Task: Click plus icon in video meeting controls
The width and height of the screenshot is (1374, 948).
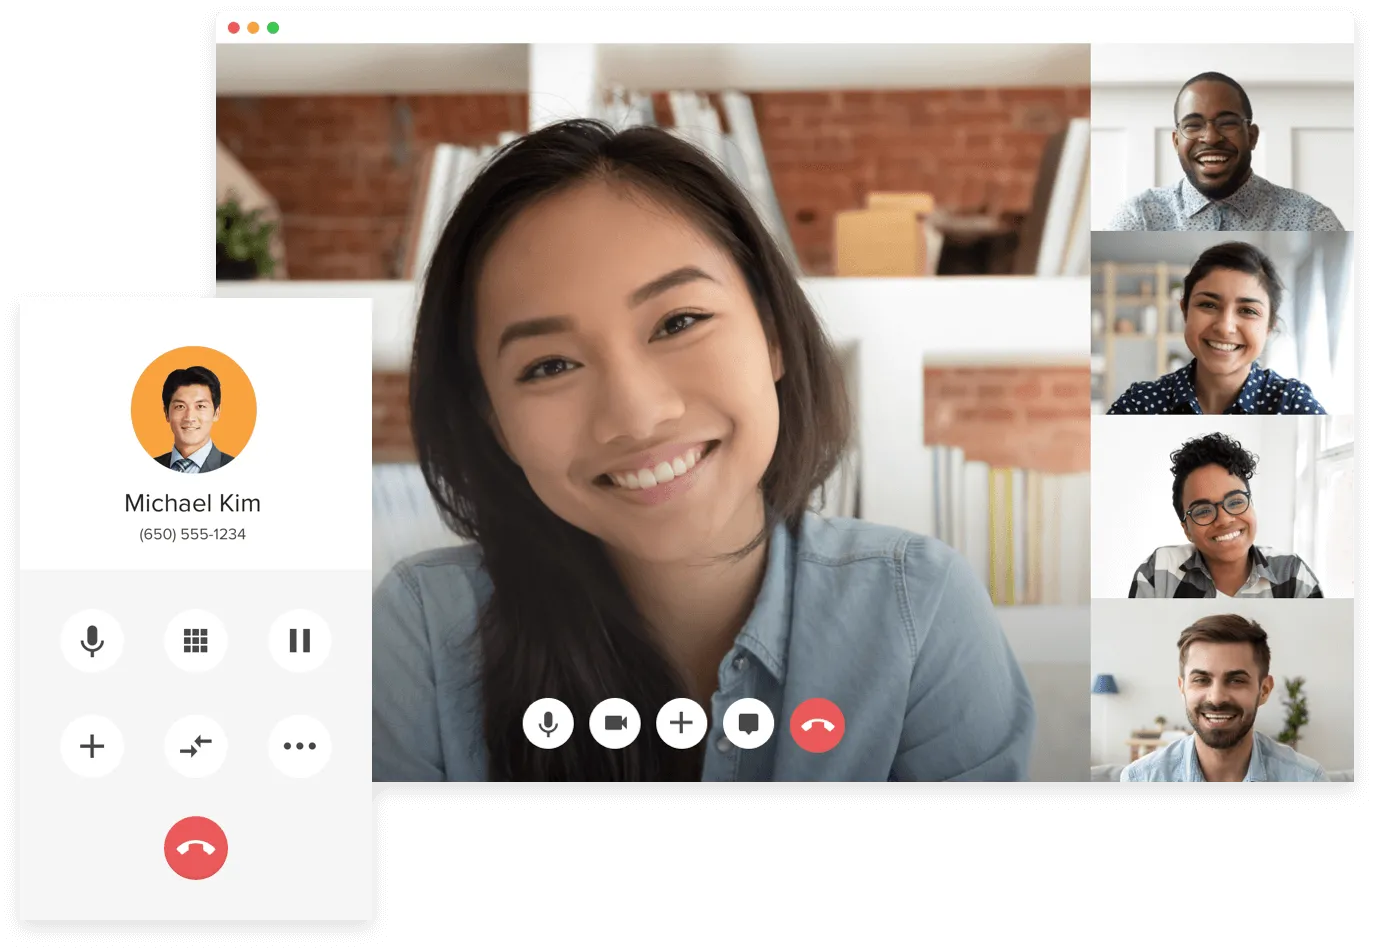Action: point(681,723)
